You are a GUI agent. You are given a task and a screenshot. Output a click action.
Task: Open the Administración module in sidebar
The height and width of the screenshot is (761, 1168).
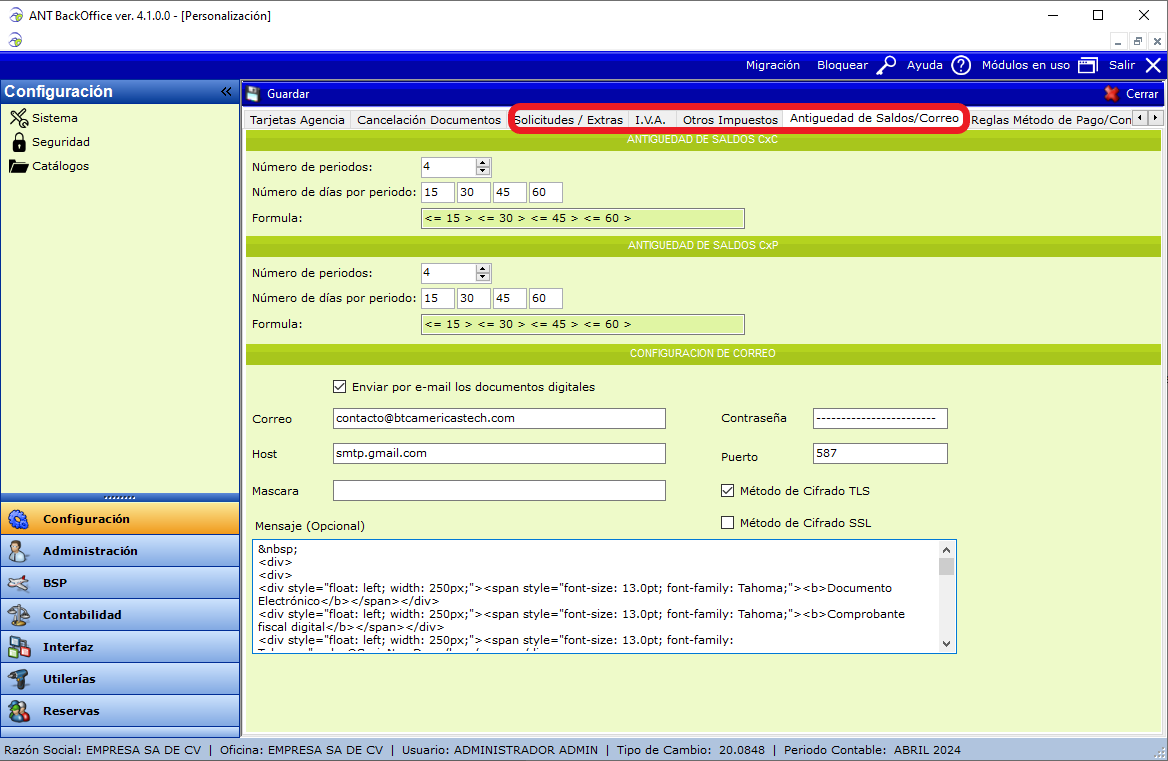[x=90, y=551]
